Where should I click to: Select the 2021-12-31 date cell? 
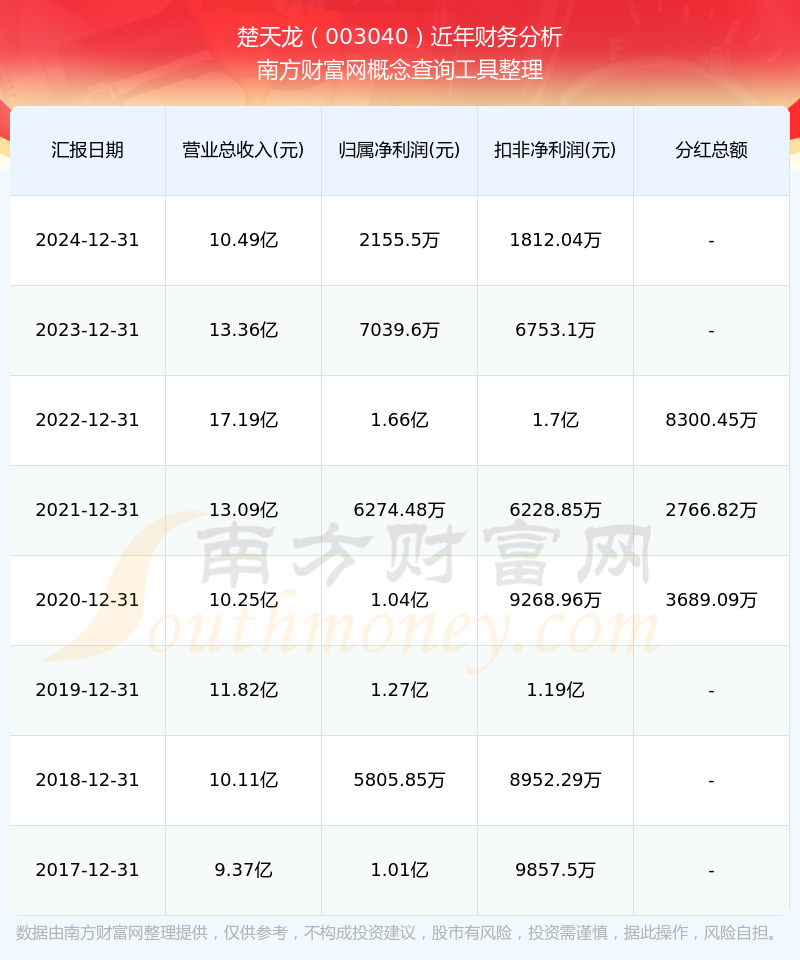pyautogui.click(x=88, y=510)
